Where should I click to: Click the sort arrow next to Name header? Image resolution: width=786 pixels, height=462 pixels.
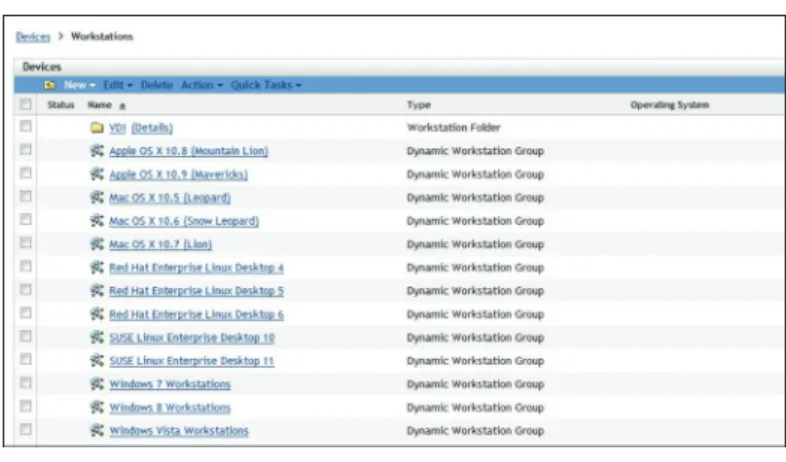pyautogui.click(x=122, y=106)
